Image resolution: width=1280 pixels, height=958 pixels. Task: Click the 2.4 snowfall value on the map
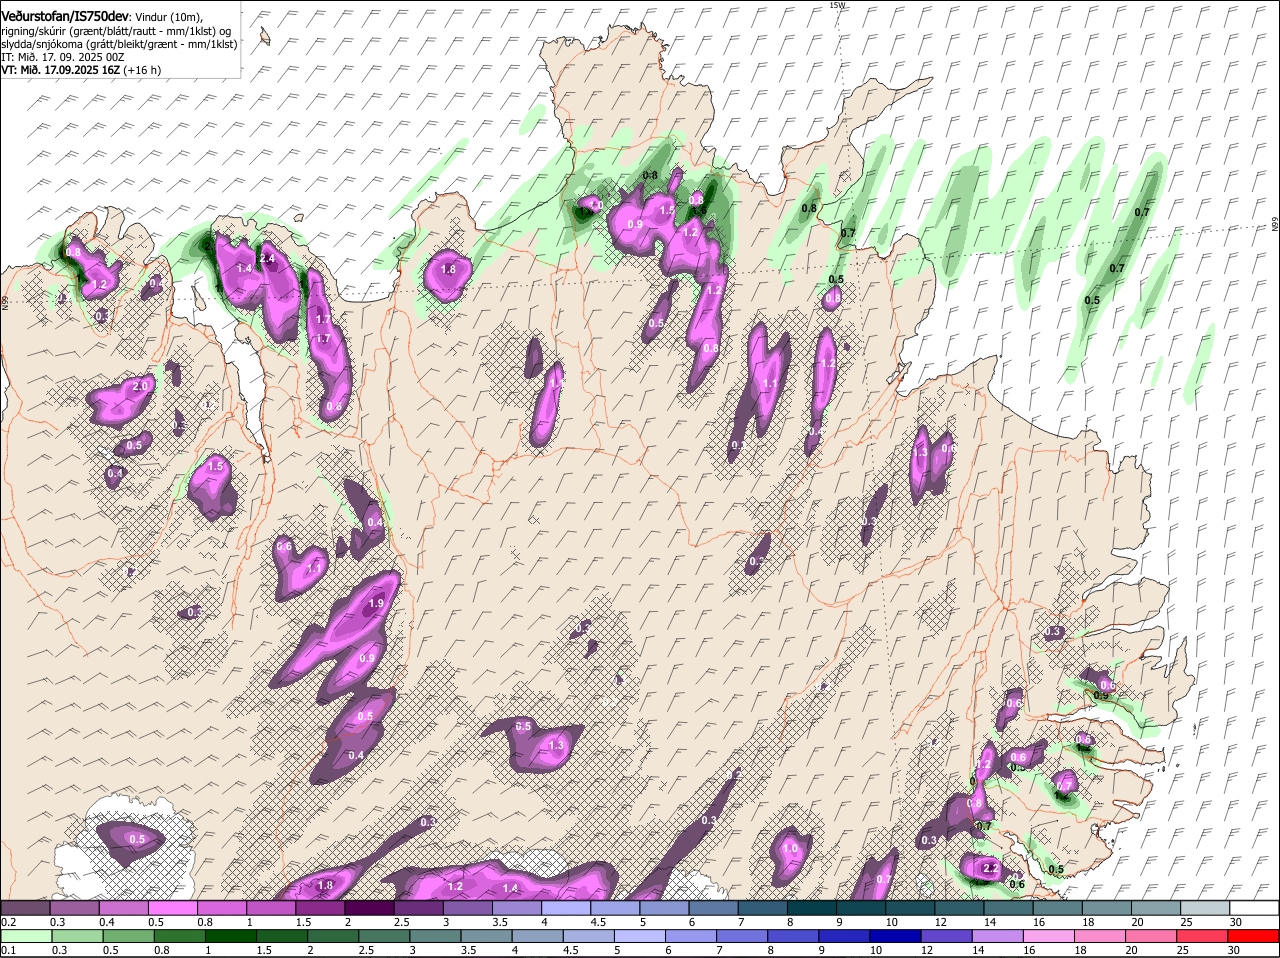tap(267, 259)
